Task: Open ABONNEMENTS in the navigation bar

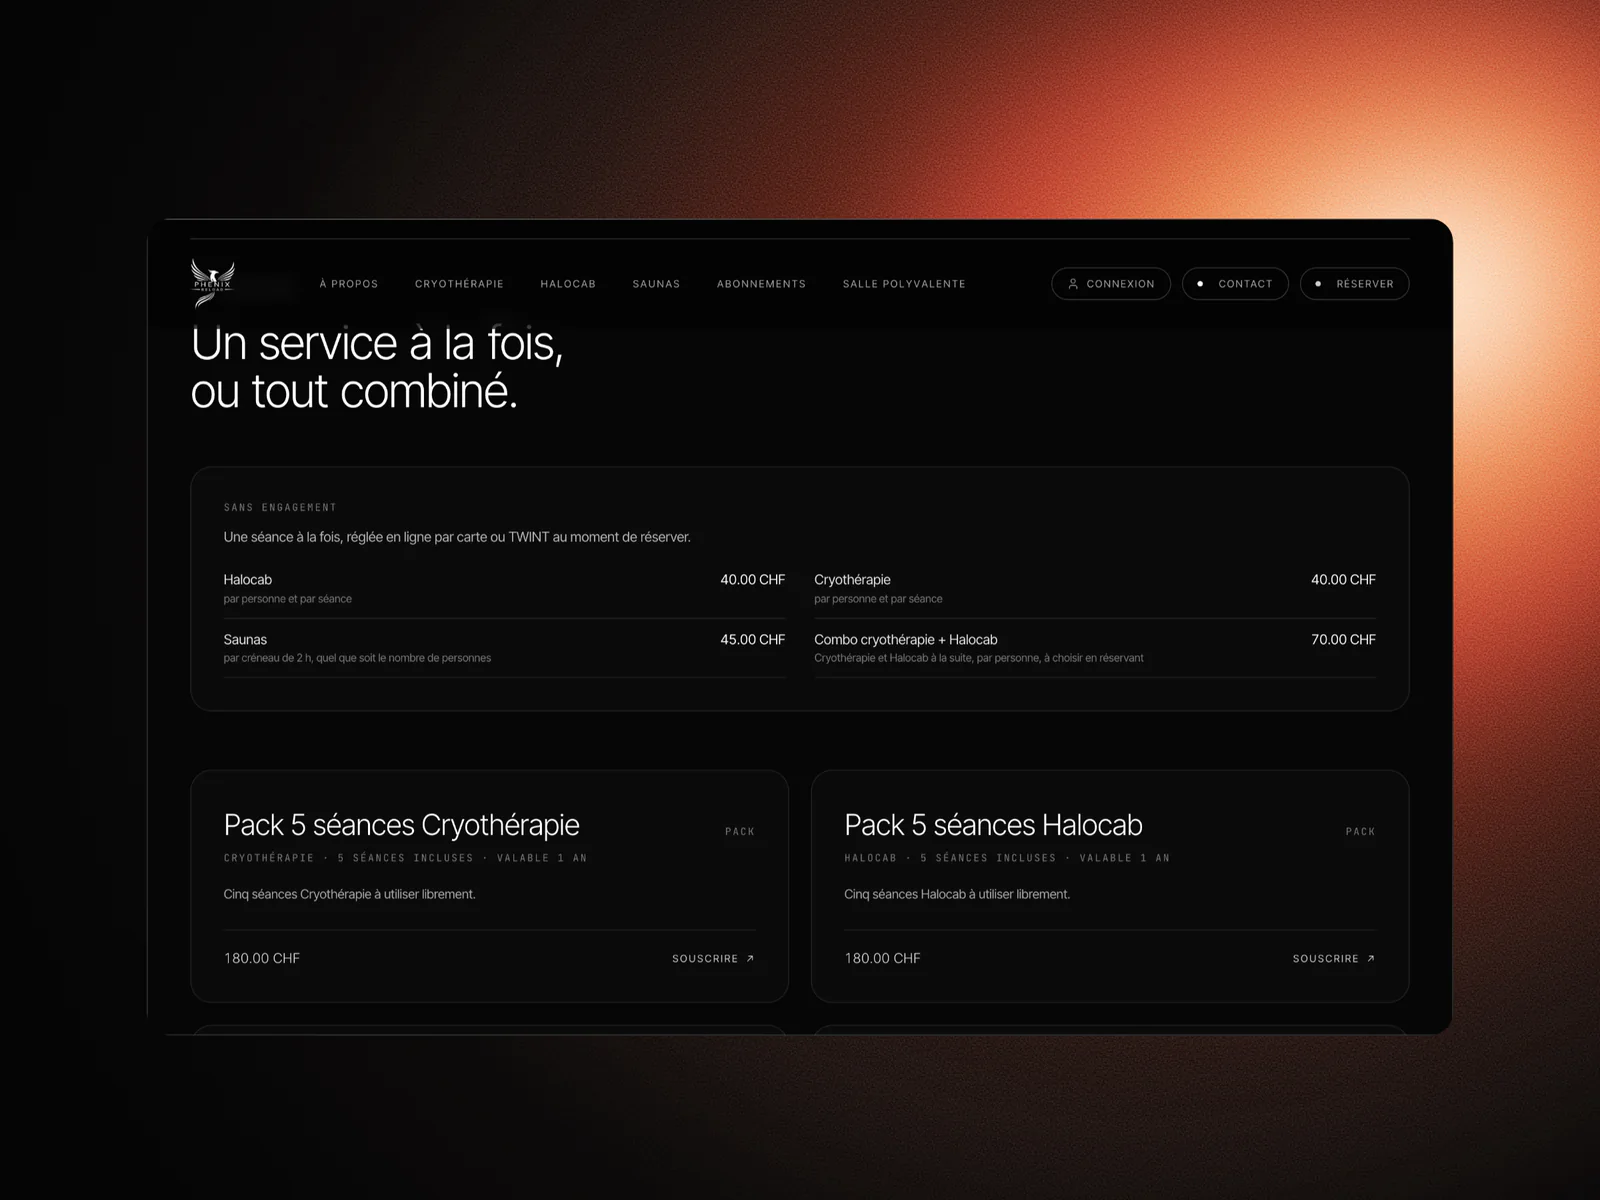Action: click(761, 284)
